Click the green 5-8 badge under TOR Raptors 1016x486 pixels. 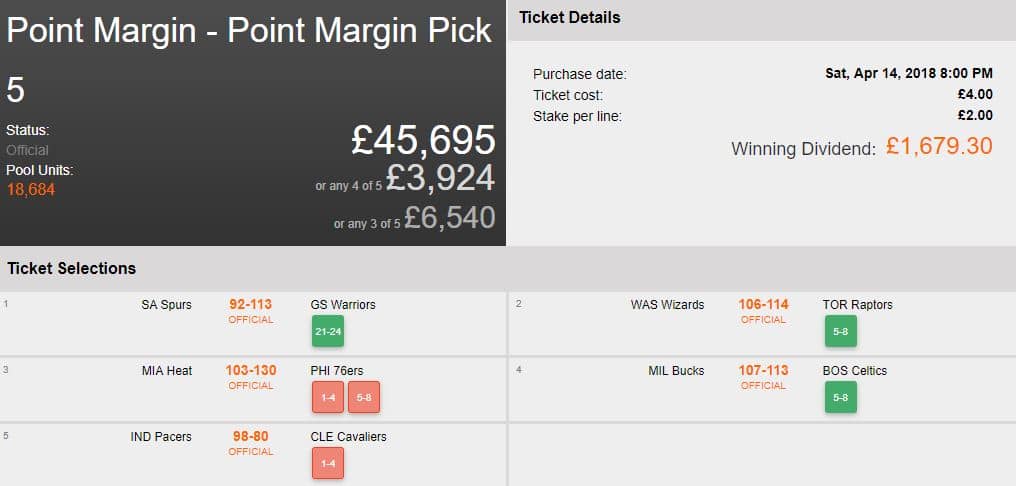840,331
